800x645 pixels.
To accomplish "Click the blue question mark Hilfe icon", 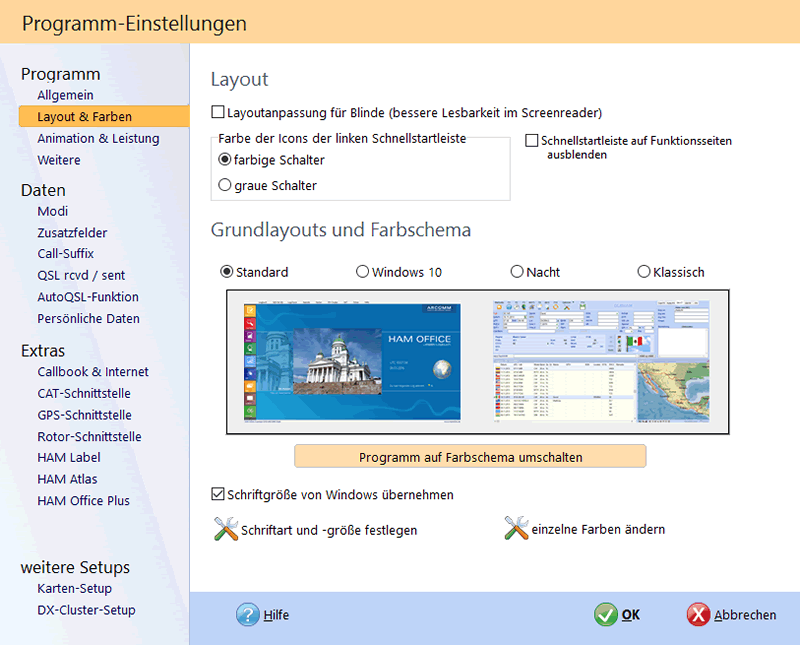I will click(x=248, y=615).
